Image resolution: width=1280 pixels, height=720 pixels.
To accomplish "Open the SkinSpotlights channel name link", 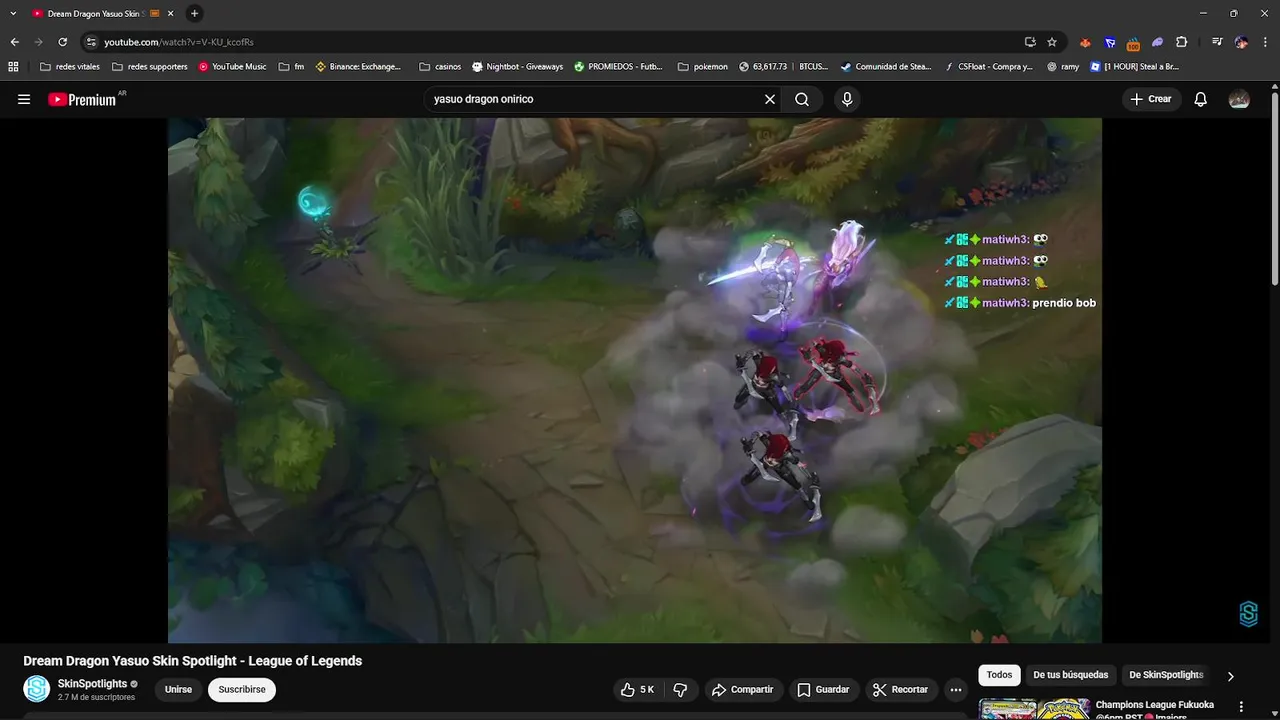I will pos(93,684).
